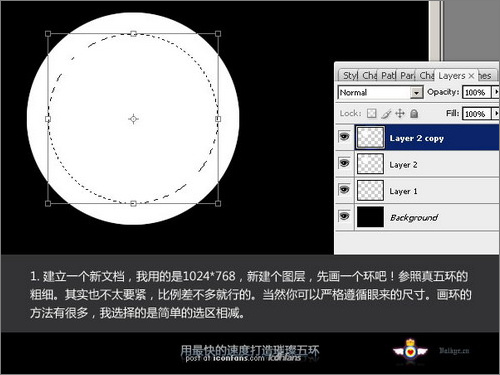Image resolution: width=500 pixels, height=375 pixels.
Task: Switch to the Pat tab
Action: coord(388,76)
